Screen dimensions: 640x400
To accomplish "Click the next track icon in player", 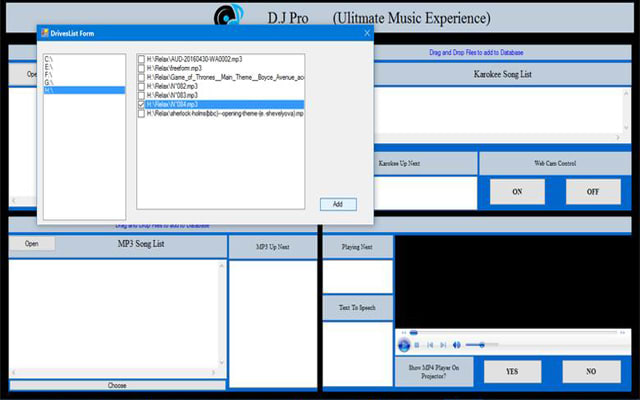I will tap(443, 345).
